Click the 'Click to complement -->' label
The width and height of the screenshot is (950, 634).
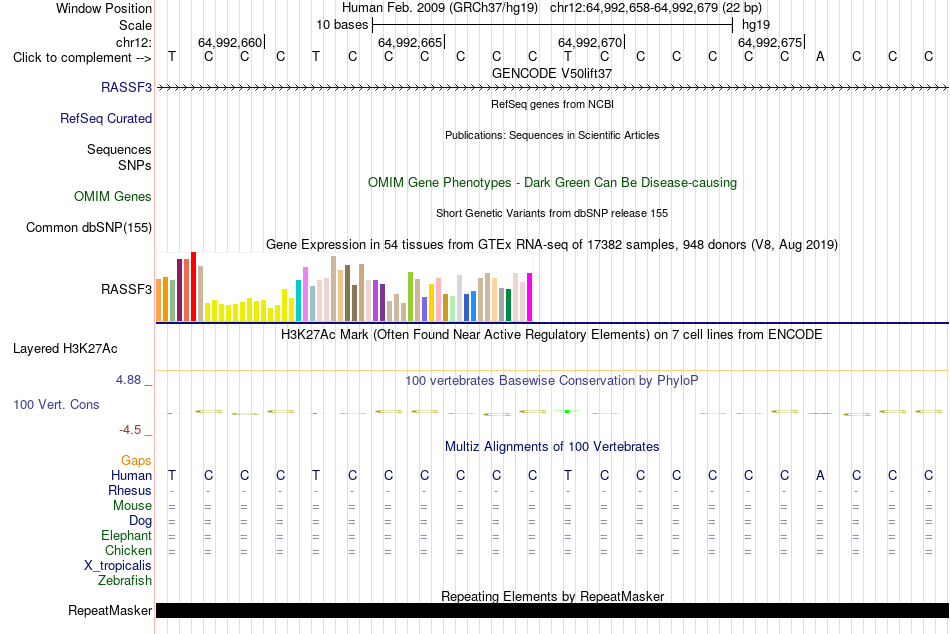82,58
